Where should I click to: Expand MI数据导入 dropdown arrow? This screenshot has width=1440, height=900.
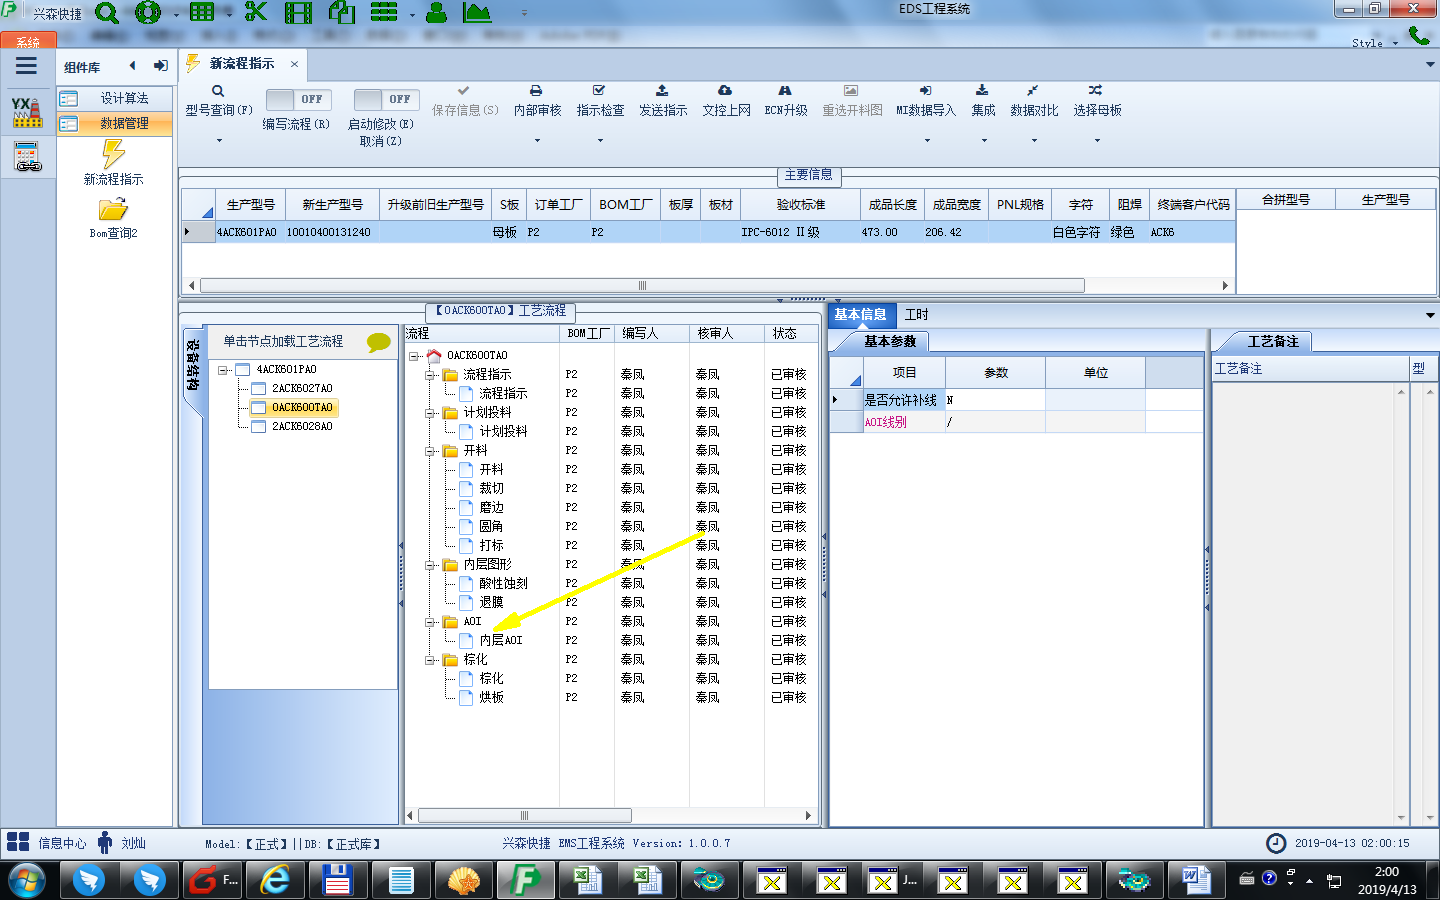(927, 140)
